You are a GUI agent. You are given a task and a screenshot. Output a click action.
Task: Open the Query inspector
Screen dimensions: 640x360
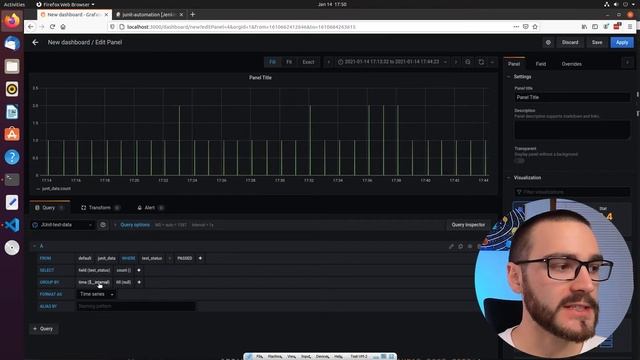click(468, 225)
